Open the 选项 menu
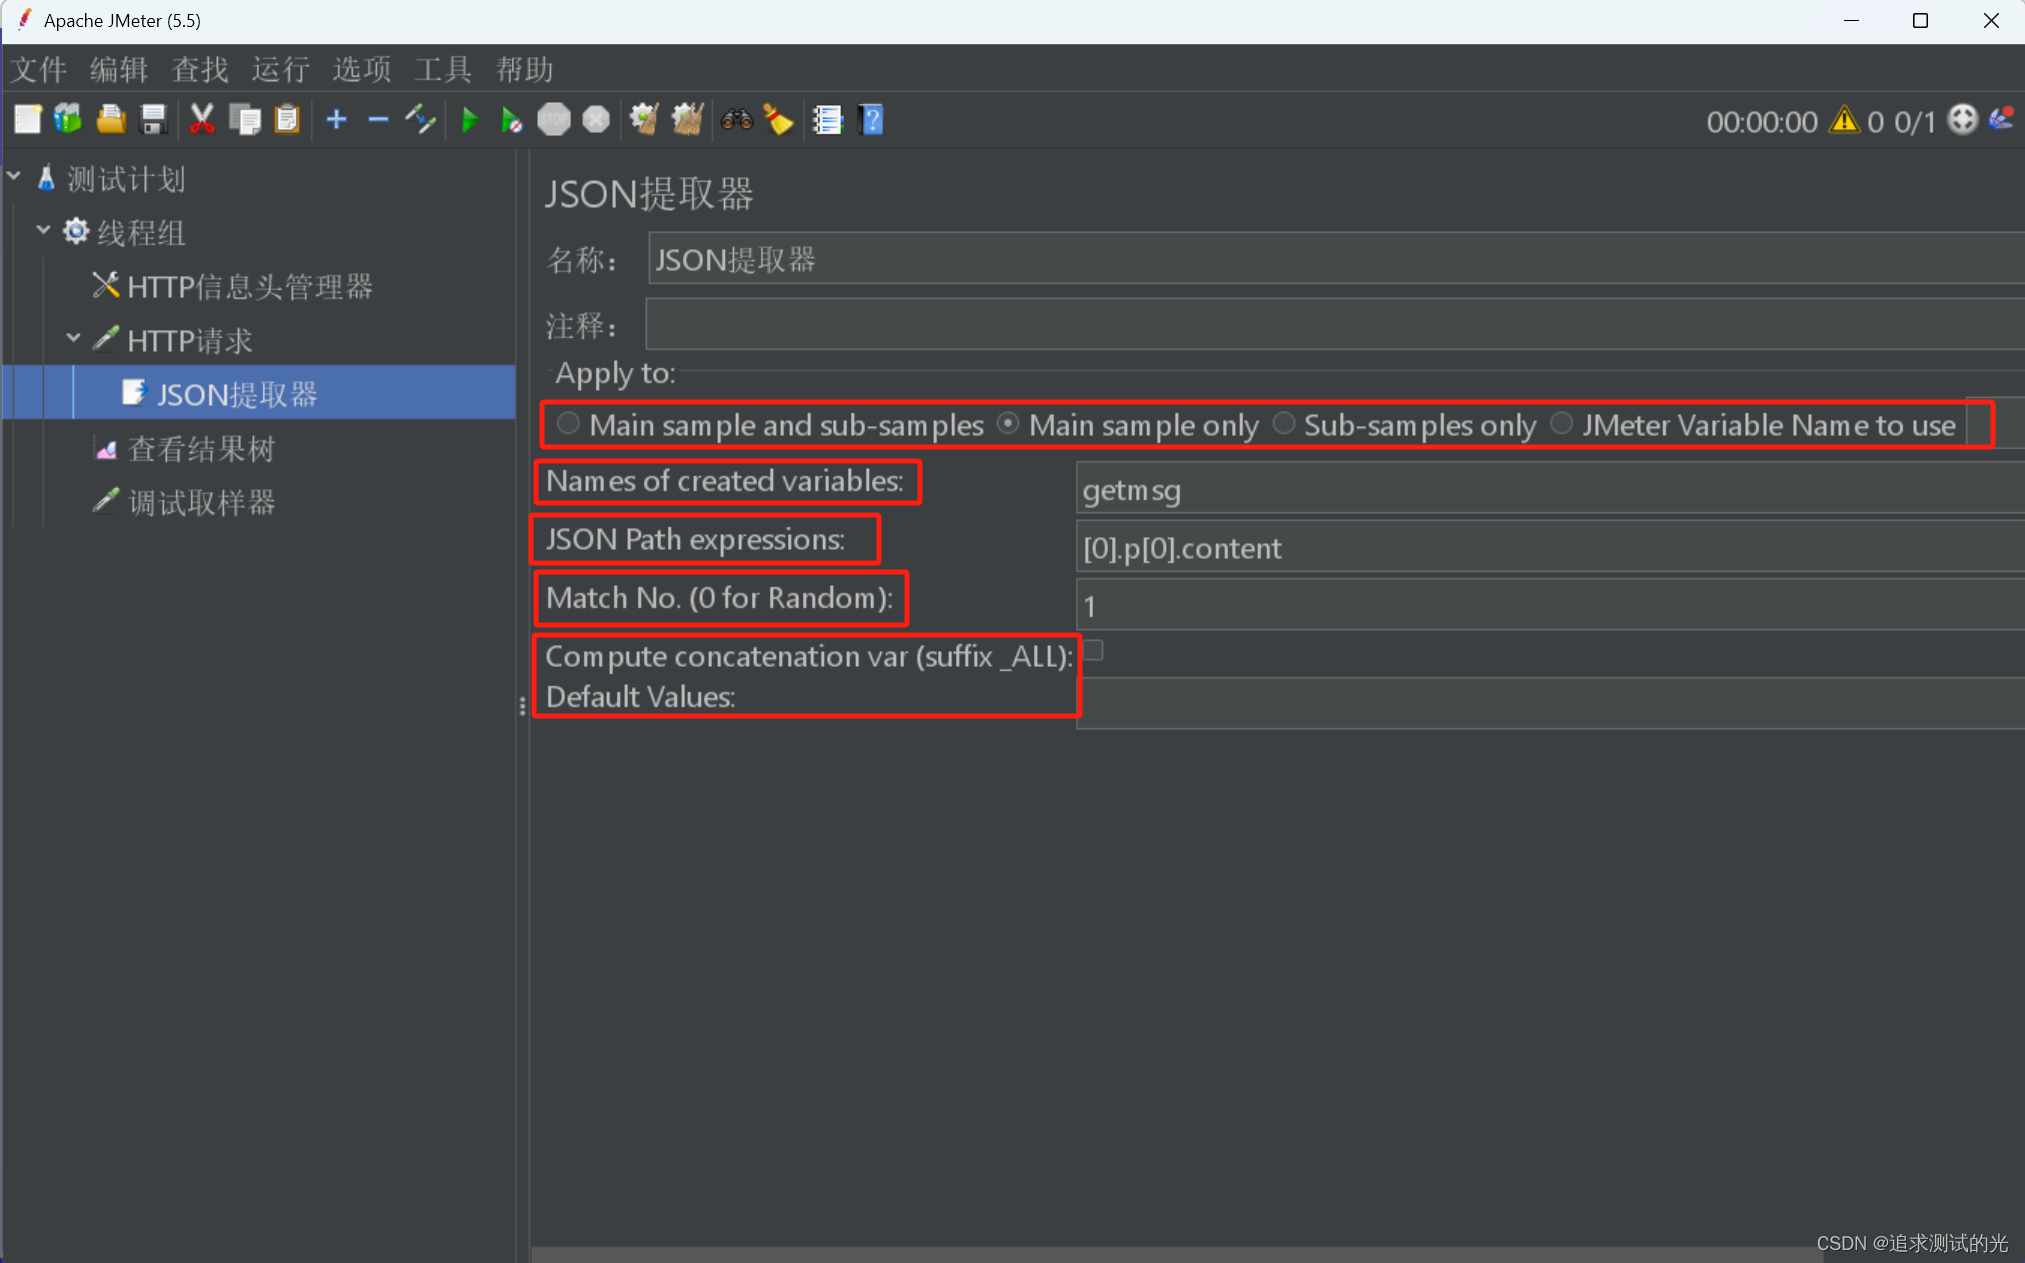2025x1263 pixels. pos(362,69)
